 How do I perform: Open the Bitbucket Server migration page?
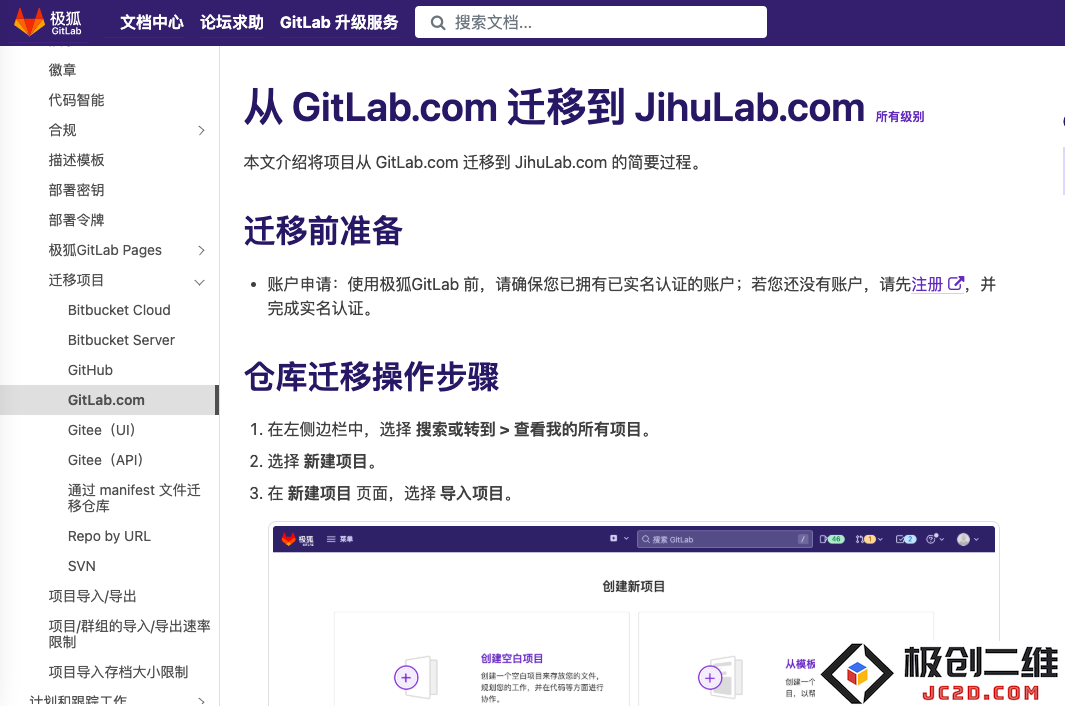(x=121, y=340)
